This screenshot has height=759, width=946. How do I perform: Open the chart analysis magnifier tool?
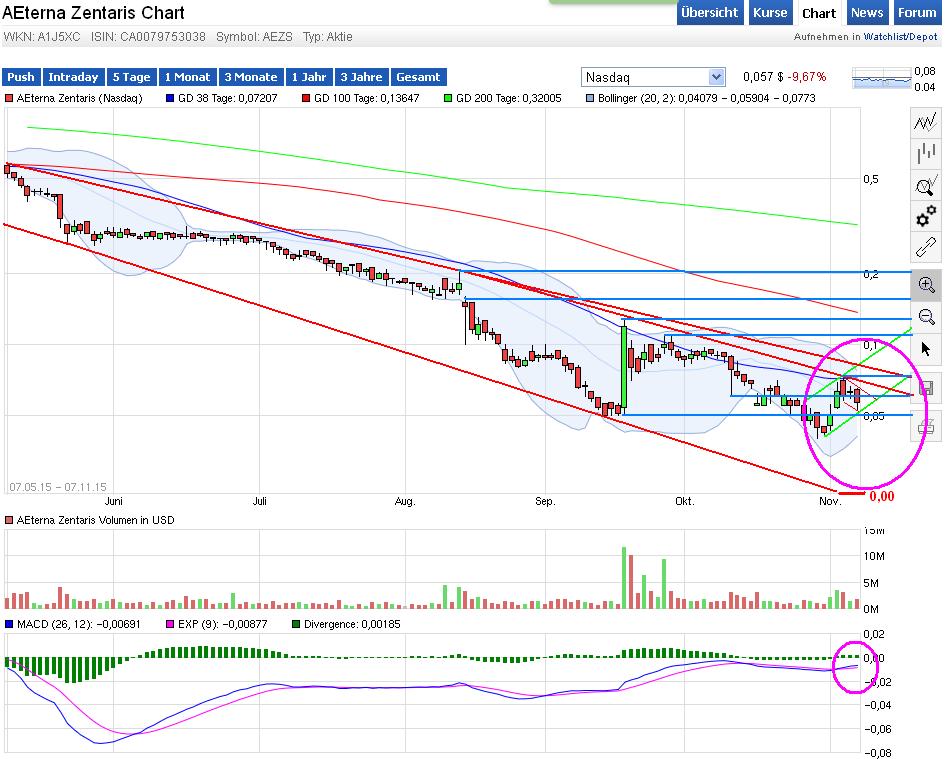coord(926,185)
